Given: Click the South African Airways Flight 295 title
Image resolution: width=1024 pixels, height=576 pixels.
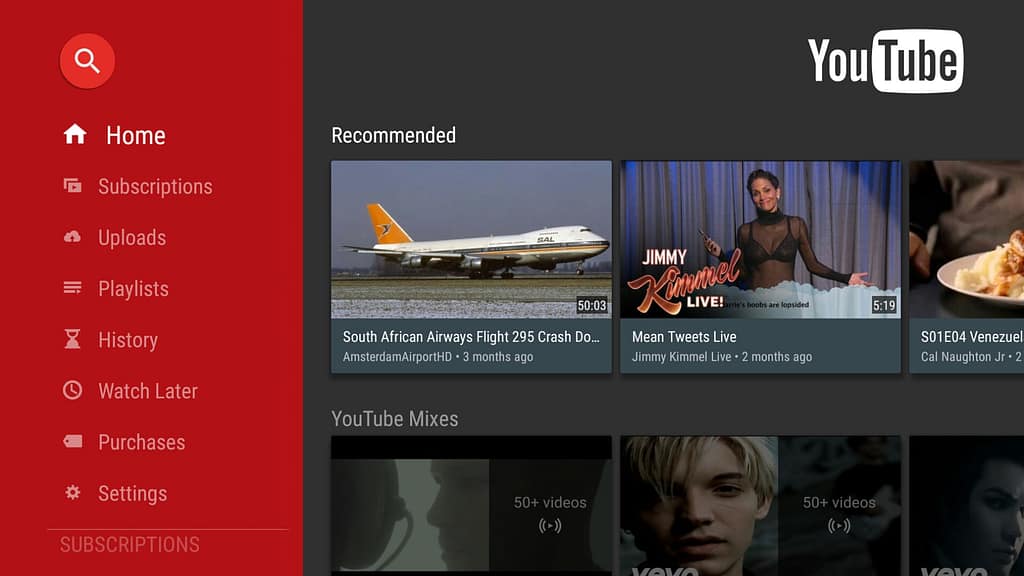Looking at the screenshot, I should coord(471,337).
